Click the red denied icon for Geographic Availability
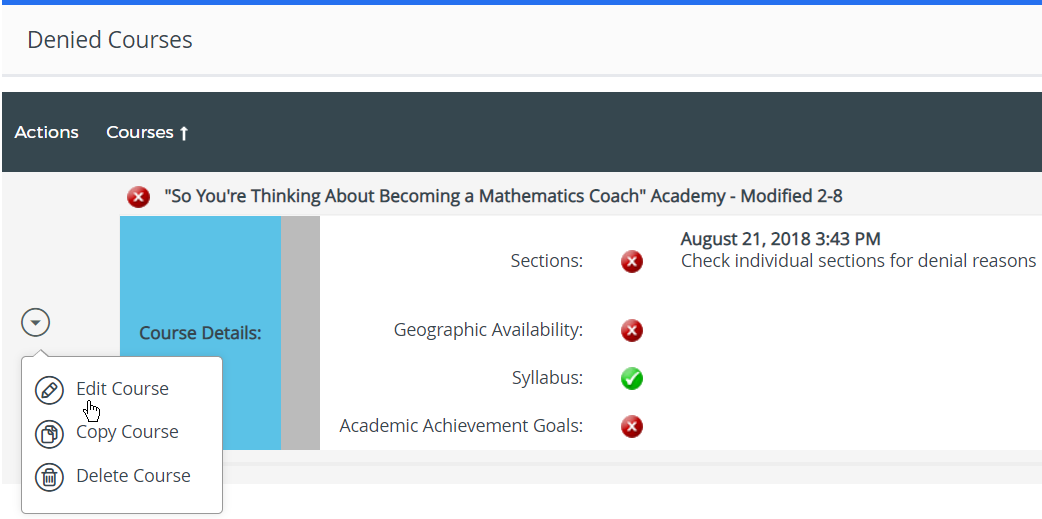 (x=631, y=330)
